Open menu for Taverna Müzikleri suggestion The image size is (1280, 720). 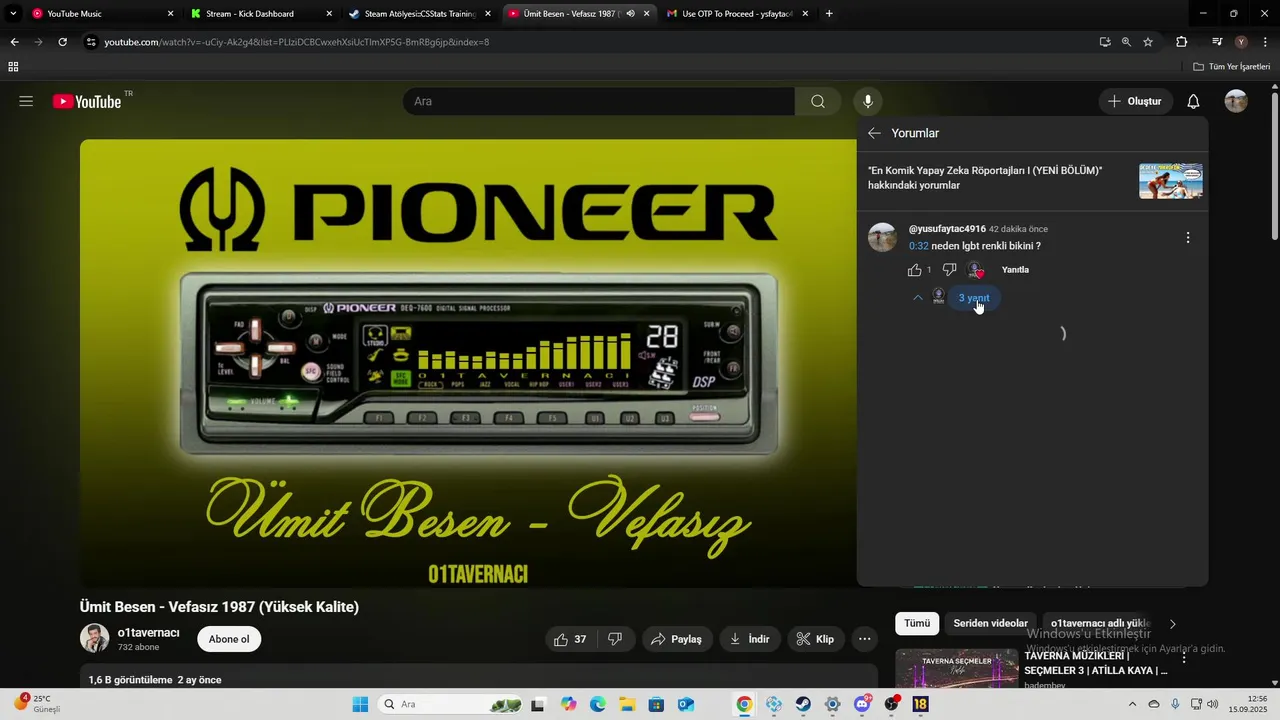click(1184, 660)
